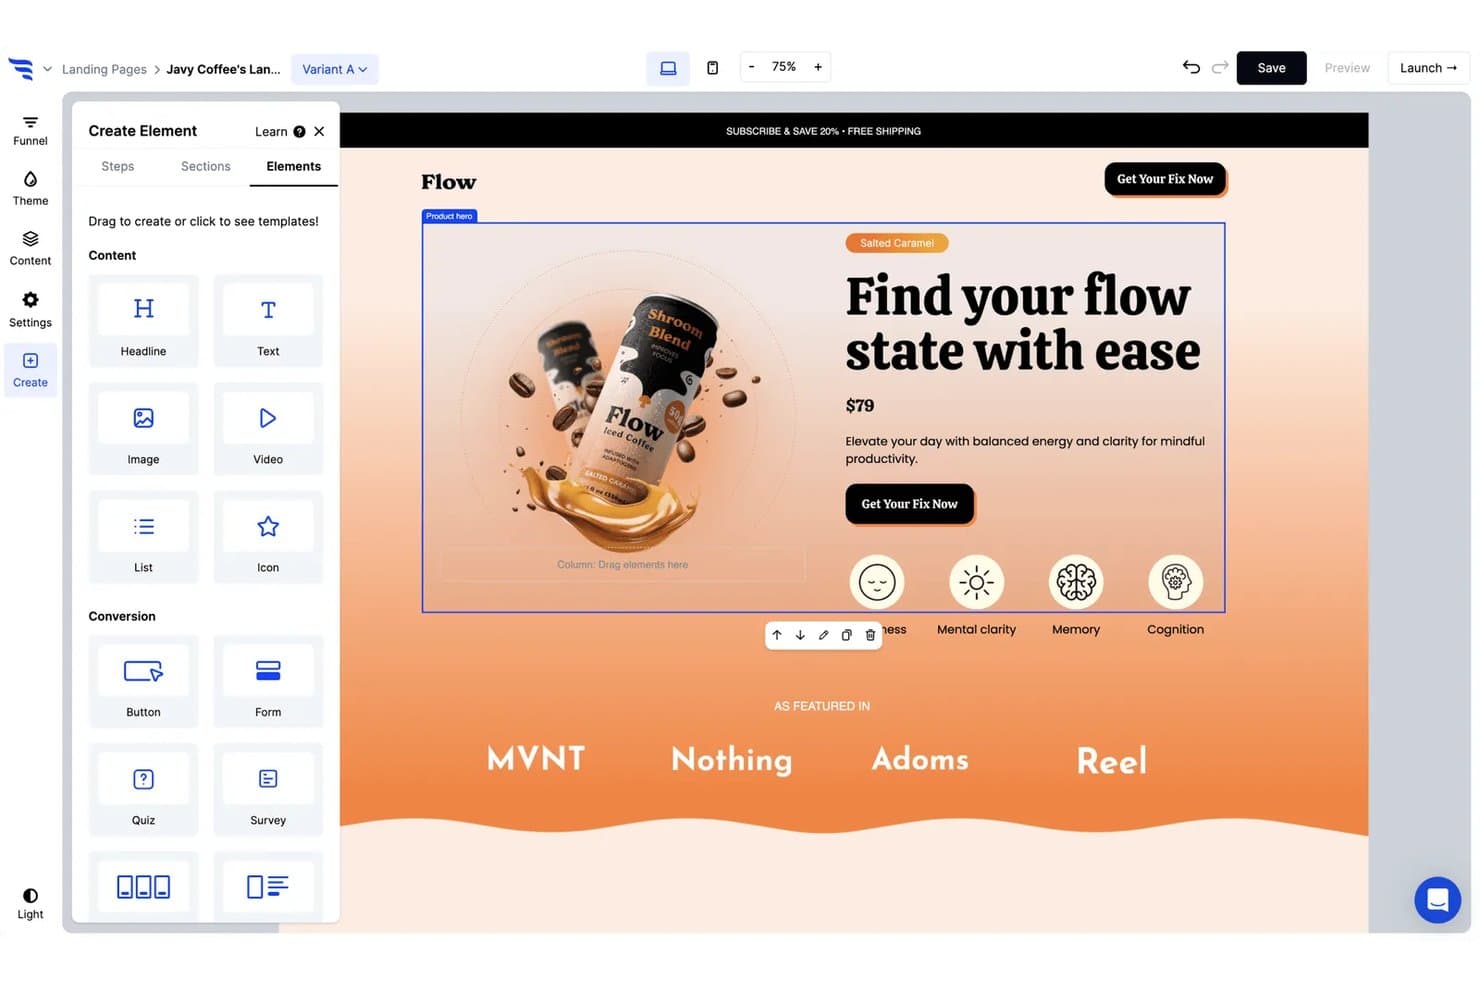Open the Variant A dropdown
This screenshot has width=1480, height=987.
tap(335, 69)
